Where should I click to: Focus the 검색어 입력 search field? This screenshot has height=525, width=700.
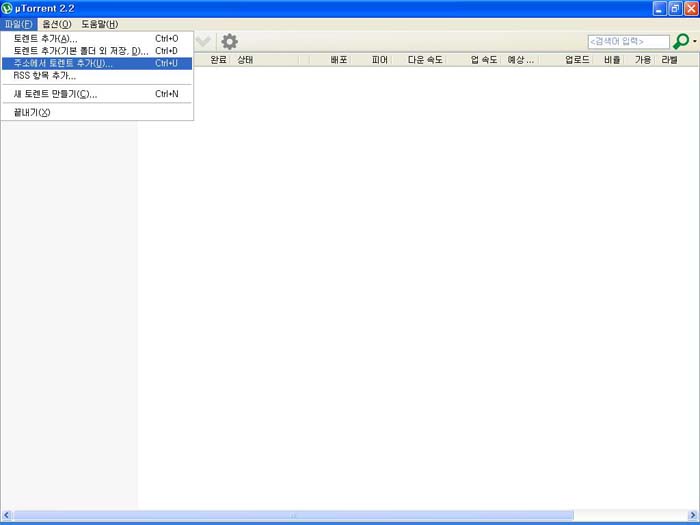(629, 42)
